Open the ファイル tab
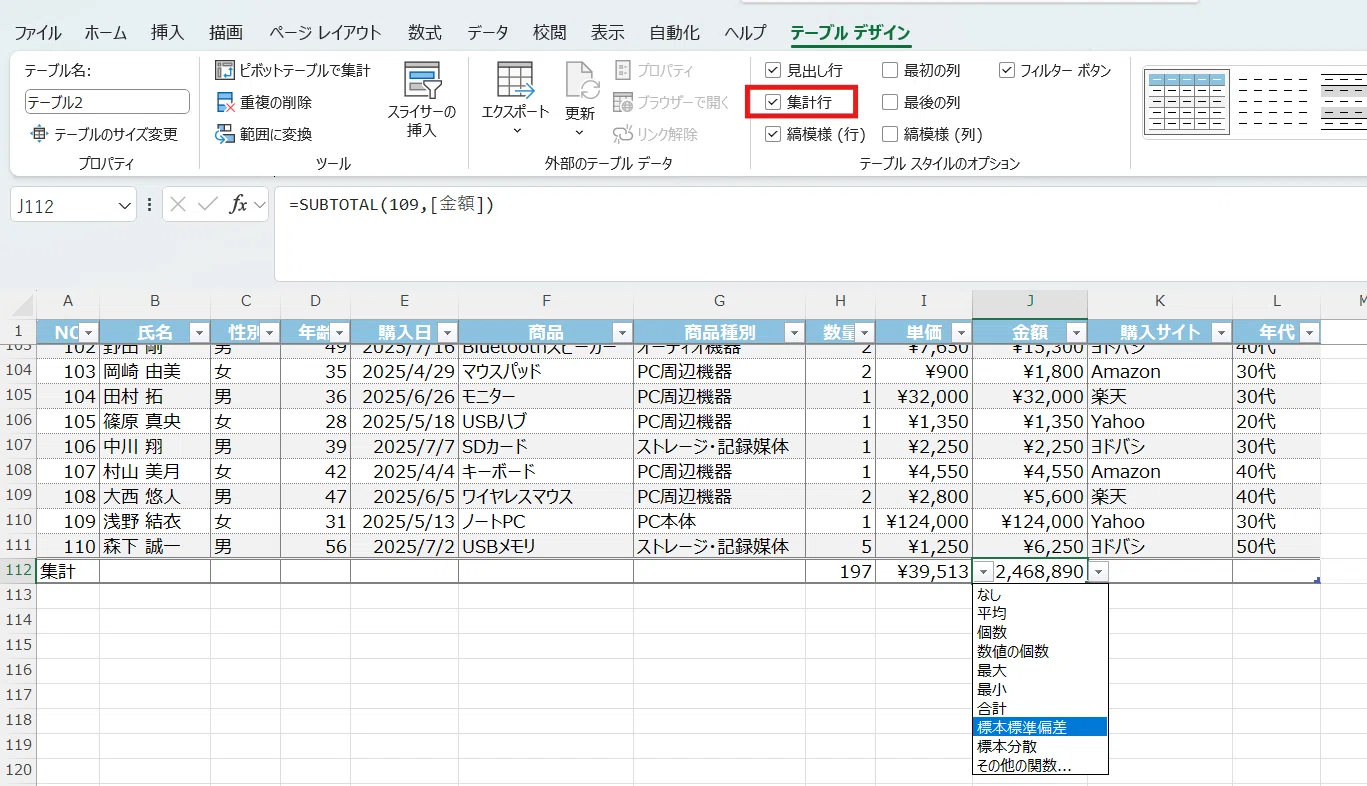The image size is (1367, 786). pyautogui.click(x=37, y=33)
